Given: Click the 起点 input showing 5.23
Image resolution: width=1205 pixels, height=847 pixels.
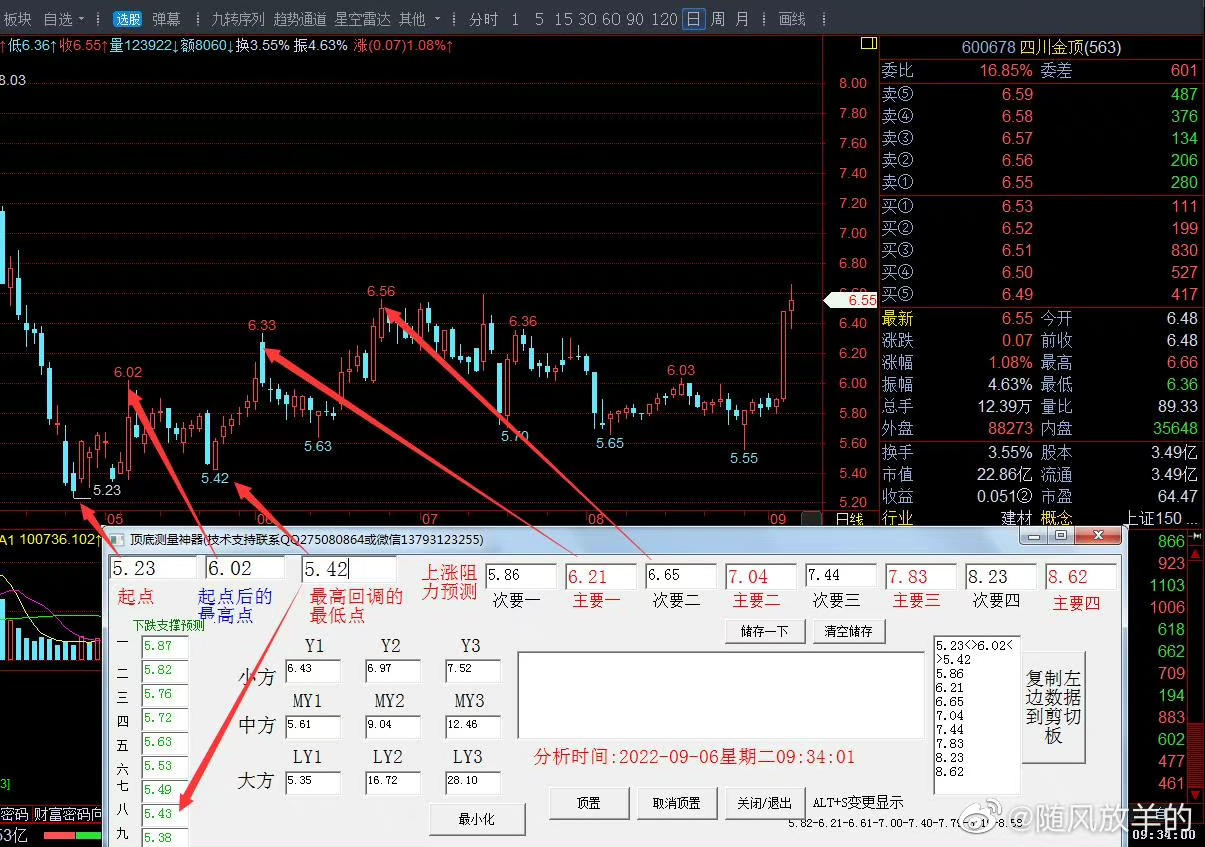Looking at the screenshot, I should click(153, 568).
